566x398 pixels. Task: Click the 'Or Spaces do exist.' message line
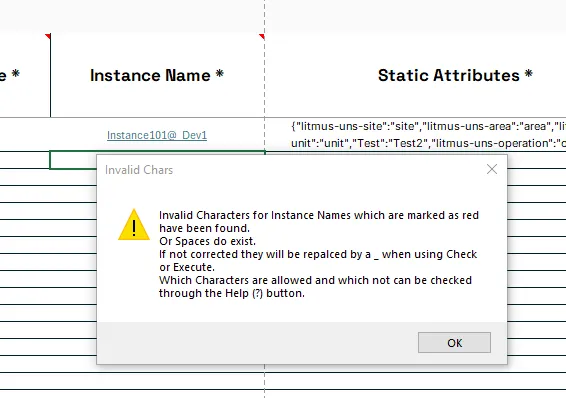point(207,241)
